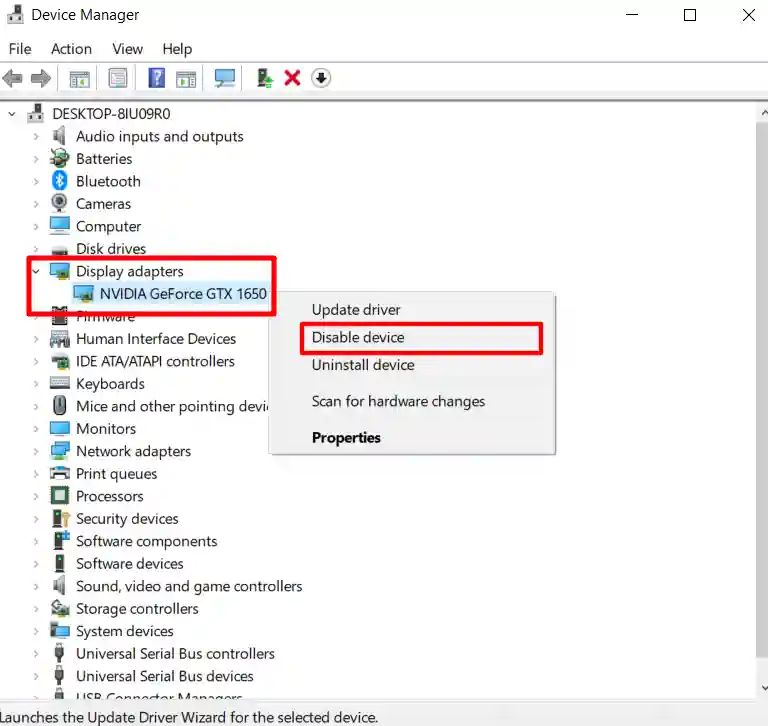Click the Print queues printer icon
The height and width of the screenshot is (726, 768).
(x=60, y=473)
